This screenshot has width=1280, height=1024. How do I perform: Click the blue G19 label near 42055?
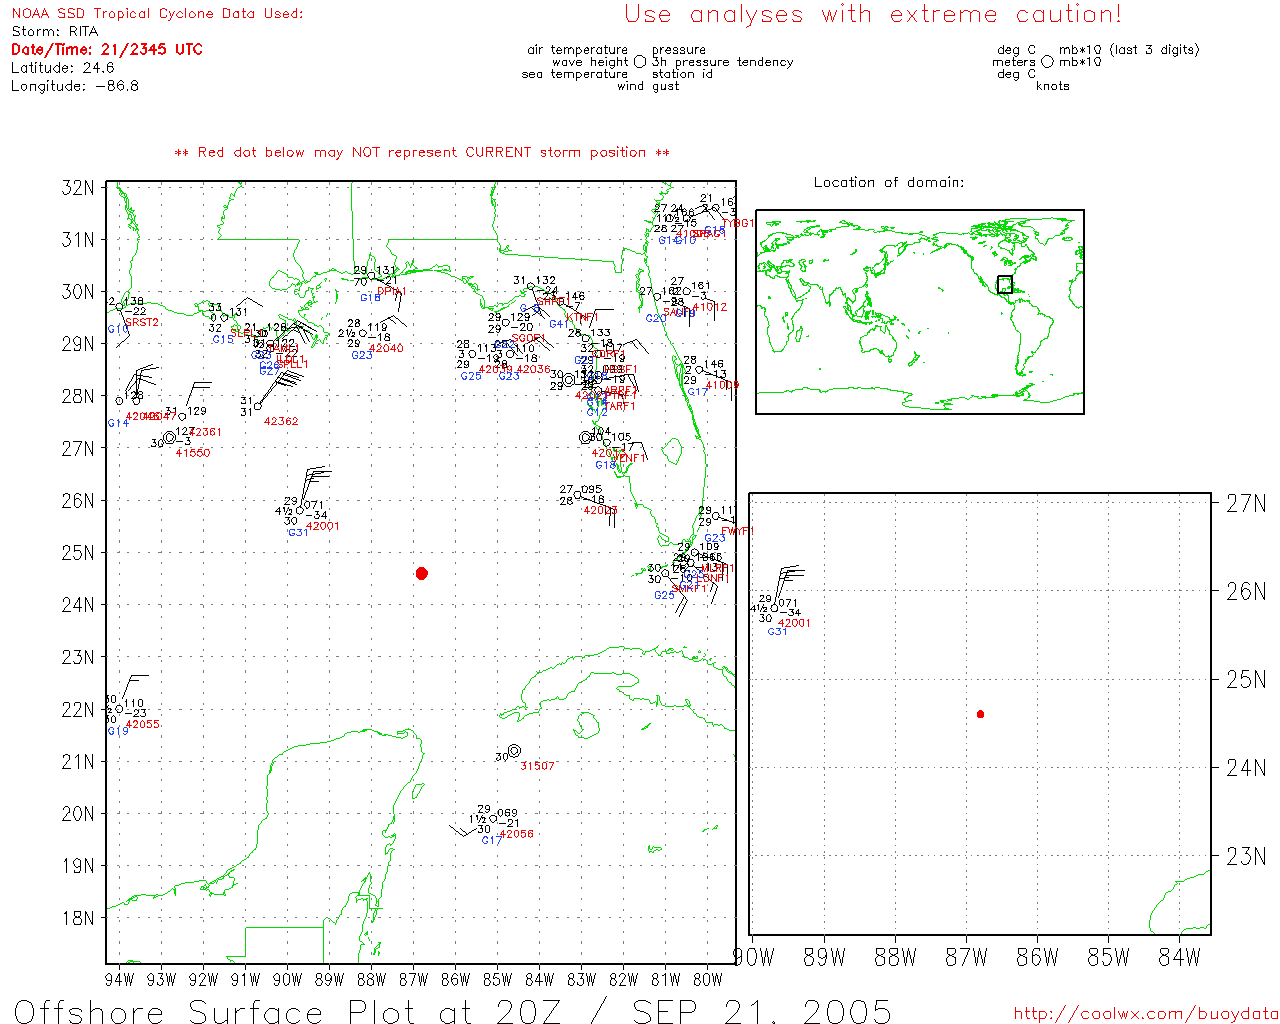click(118, 732)
